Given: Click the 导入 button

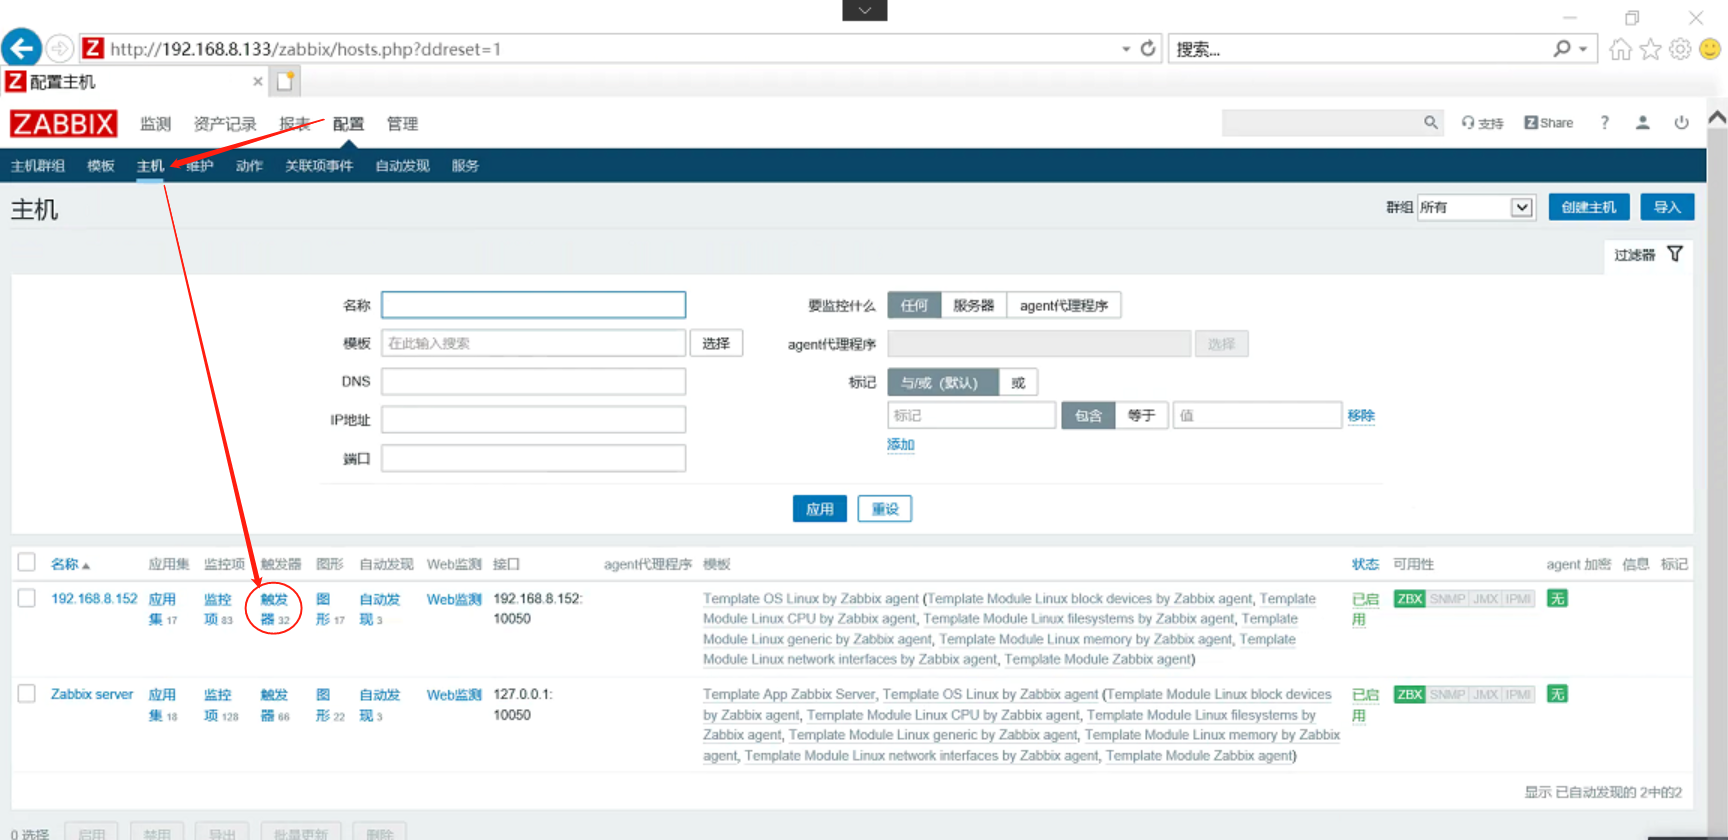Looking at the screenshot, I should [x=1667, y=207].
